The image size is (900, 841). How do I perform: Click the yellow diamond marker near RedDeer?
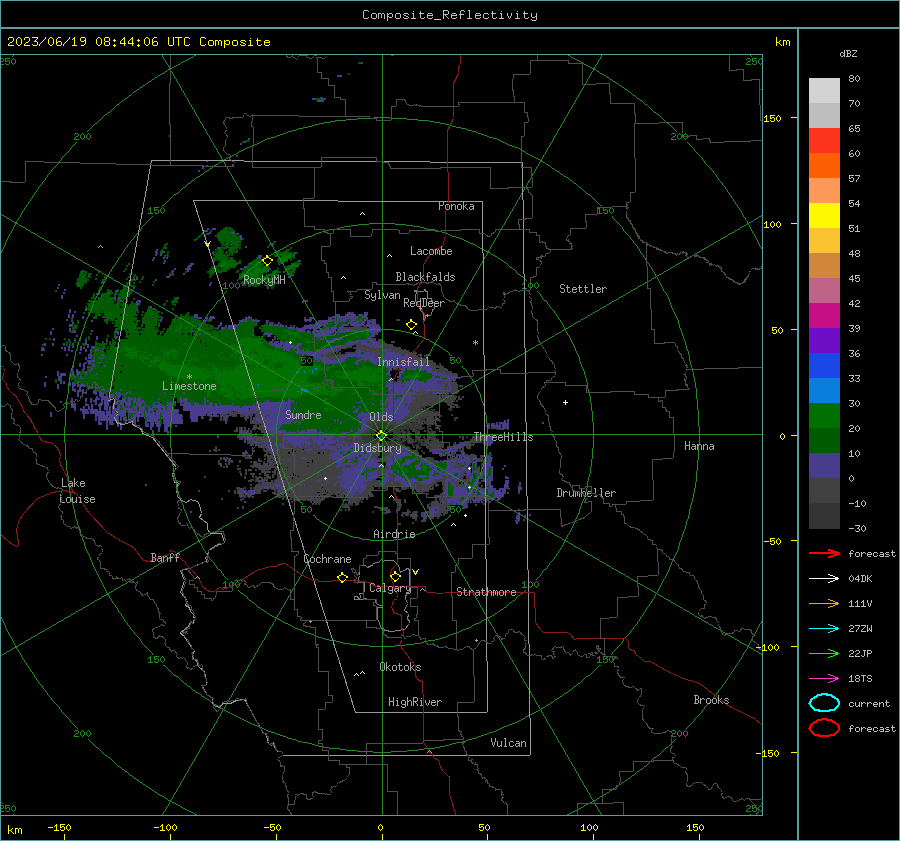pos(412,325)
